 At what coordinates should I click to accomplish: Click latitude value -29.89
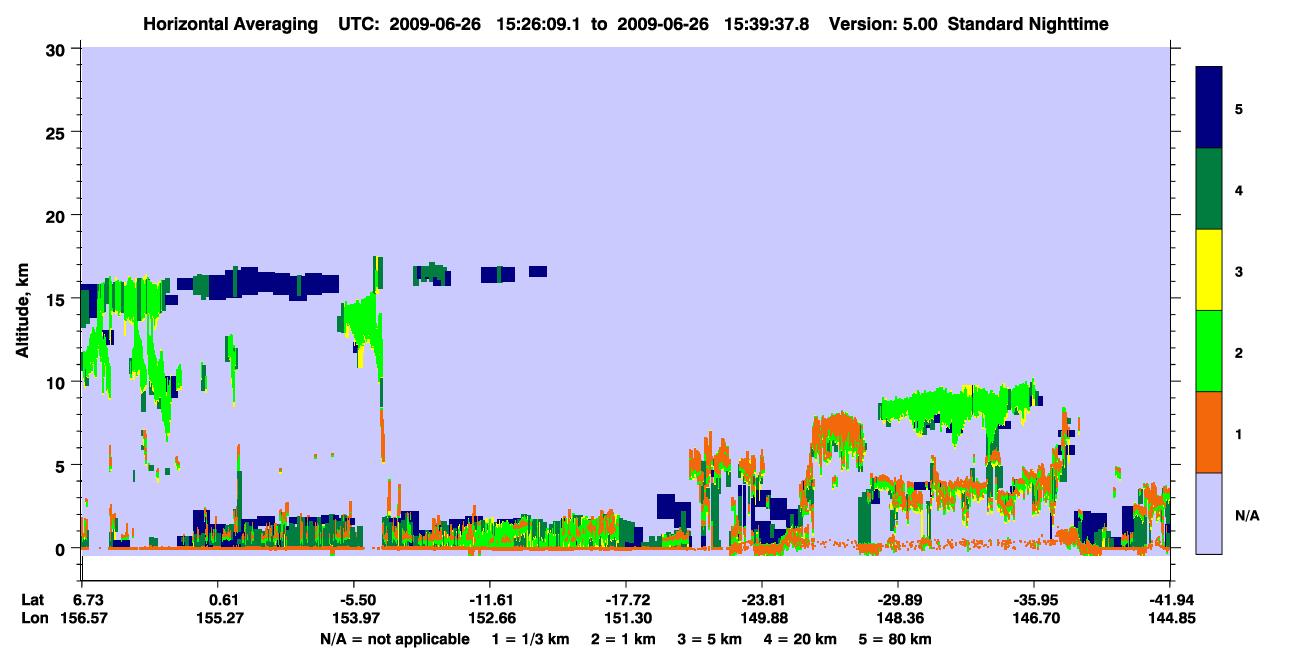898,600
